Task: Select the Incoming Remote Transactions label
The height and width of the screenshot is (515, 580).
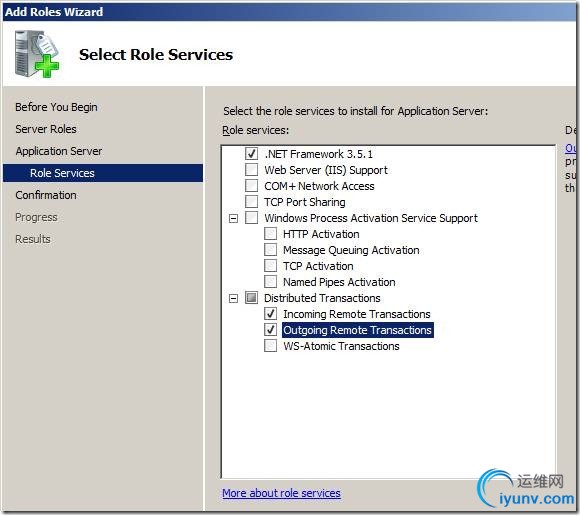Action: pos(357,314)
